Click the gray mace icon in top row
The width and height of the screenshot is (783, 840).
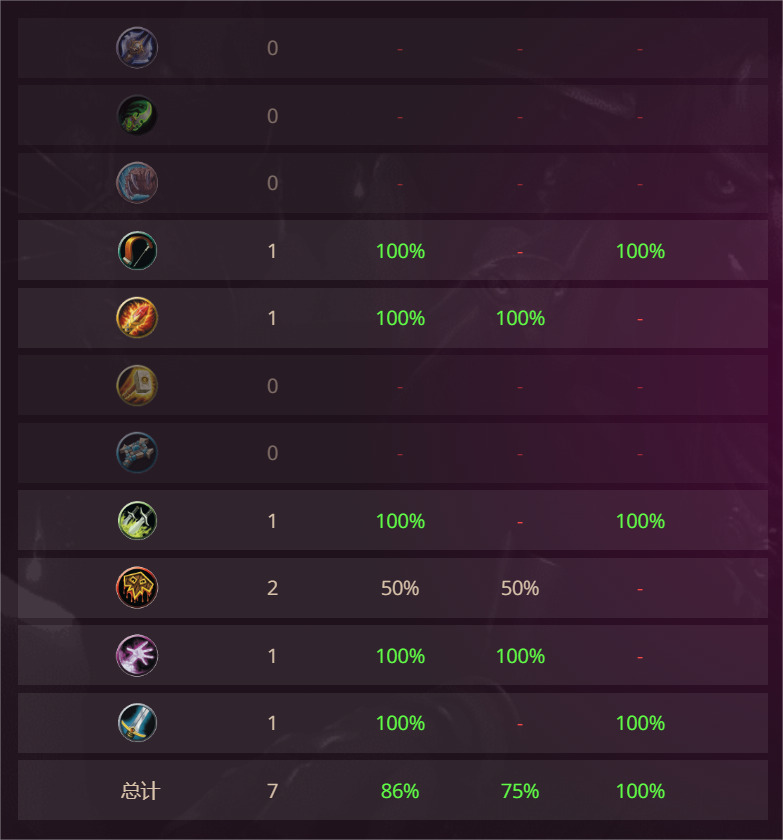[x=137, y=48]
